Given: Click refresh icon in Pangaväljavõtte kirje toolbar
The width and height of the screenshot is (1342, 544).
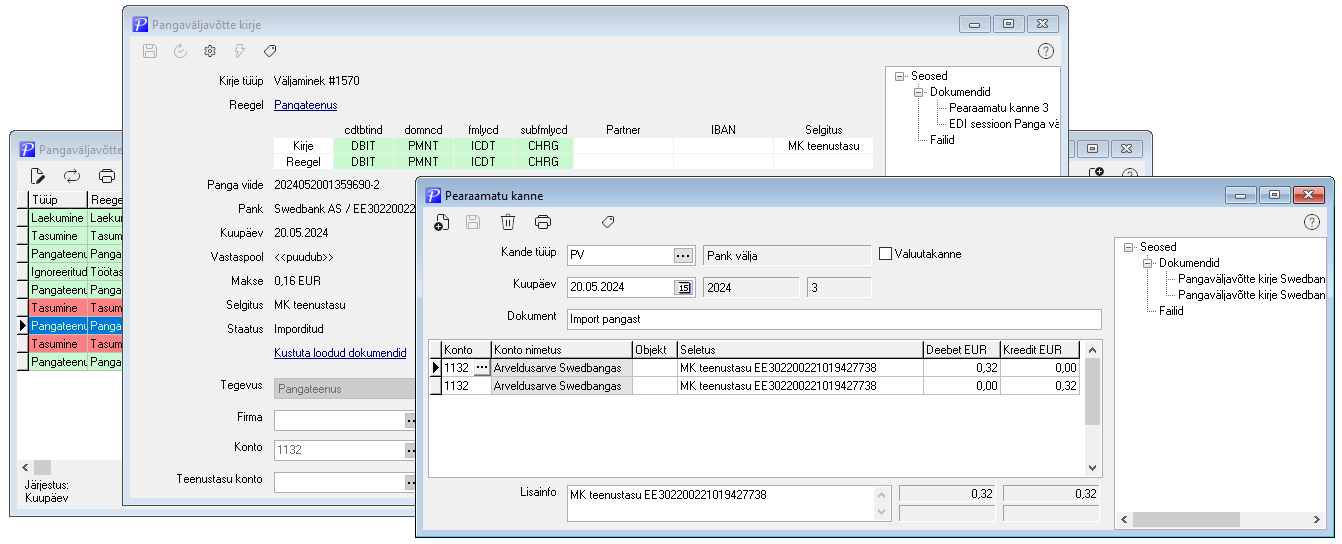Looking at the screenshot, I should pyautogui.click(x=180, y=50).
